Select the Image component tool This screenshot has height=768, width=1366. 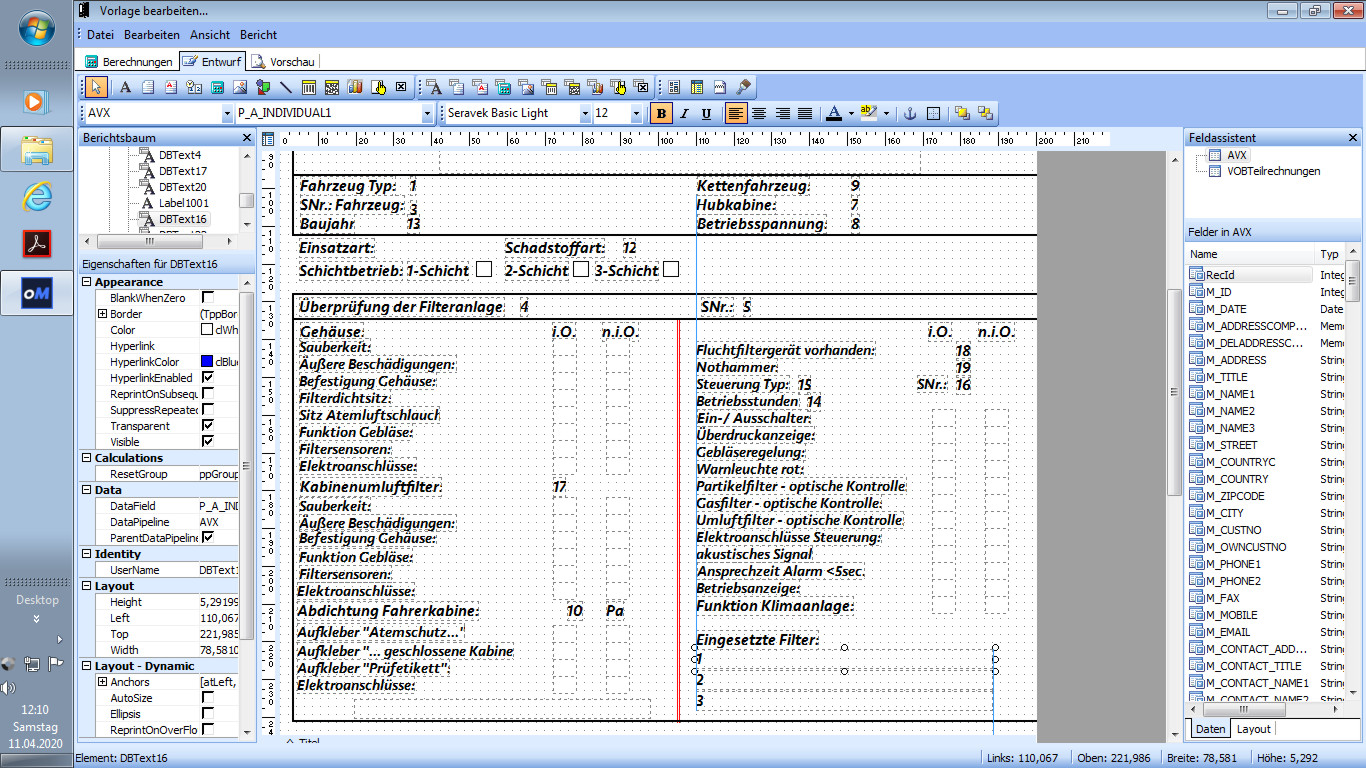pyautogui.click(x=239, y=87)
